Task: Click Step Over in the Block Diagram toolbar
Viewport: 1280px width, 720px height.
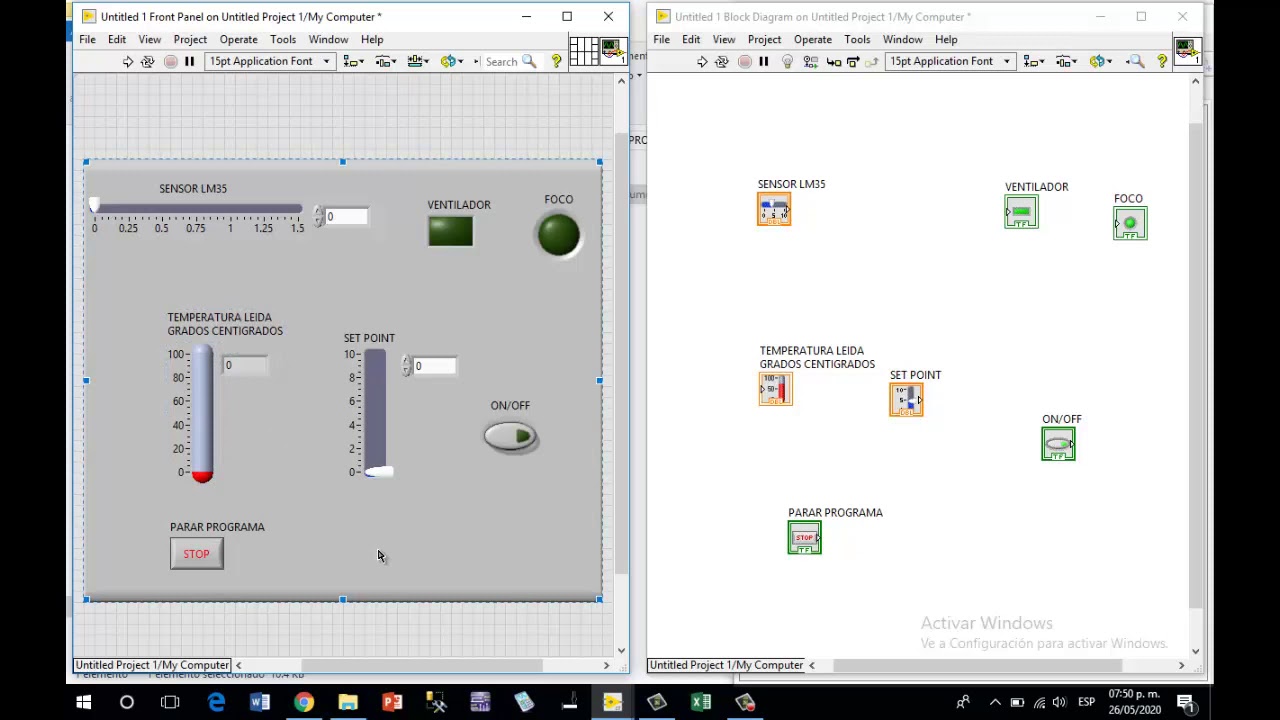Action: 853,62
